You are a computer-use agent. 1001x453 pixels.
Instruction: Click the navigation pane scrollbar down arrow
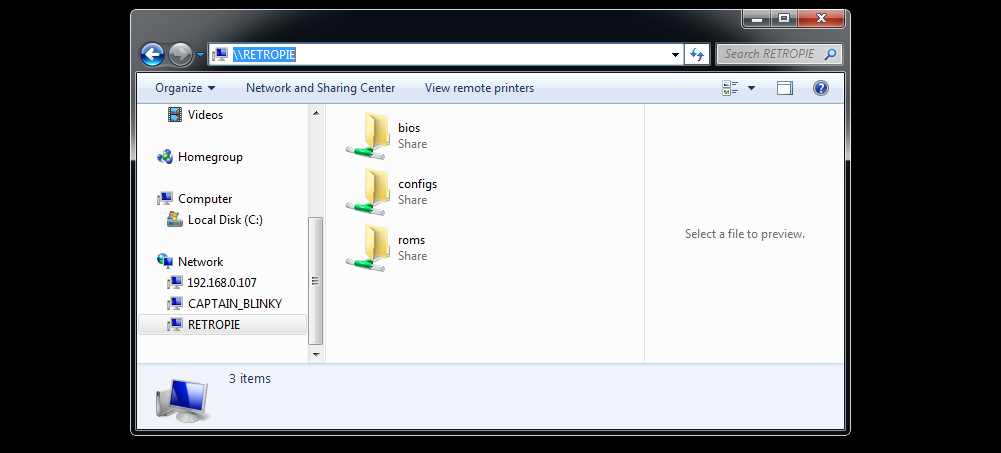tap(316, 354)
